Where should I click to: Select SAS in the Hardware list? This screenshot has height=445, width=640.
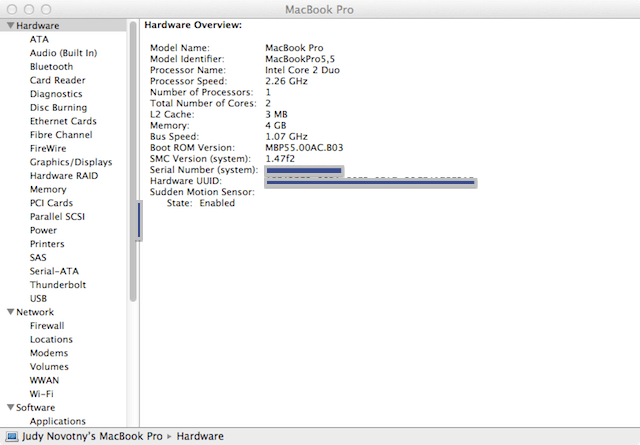tap(38, 258)
